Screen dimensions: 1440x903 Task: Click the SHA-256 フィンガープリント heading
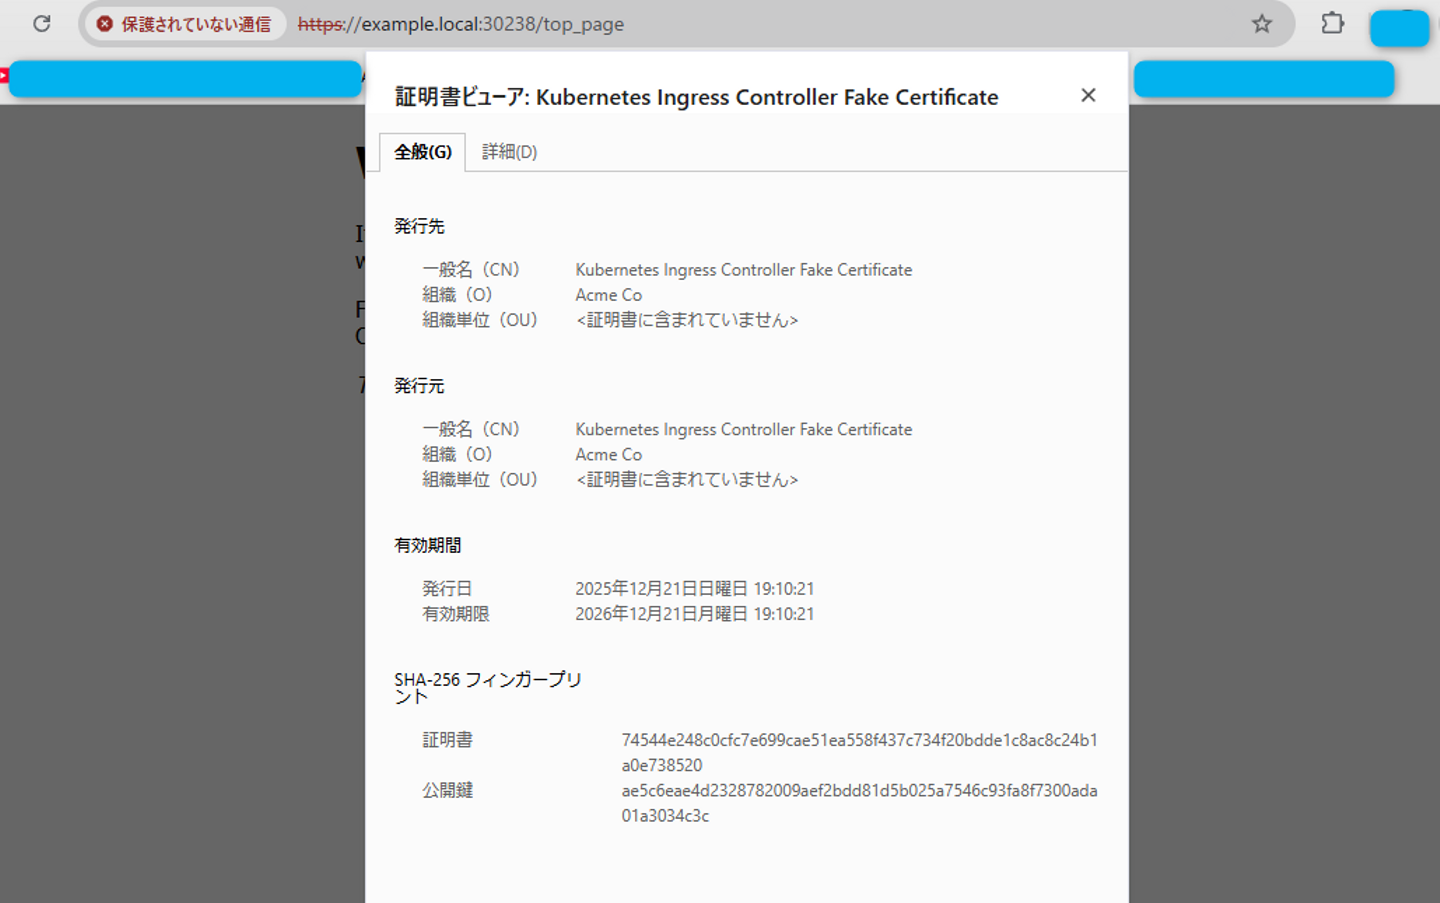(488, 688)
